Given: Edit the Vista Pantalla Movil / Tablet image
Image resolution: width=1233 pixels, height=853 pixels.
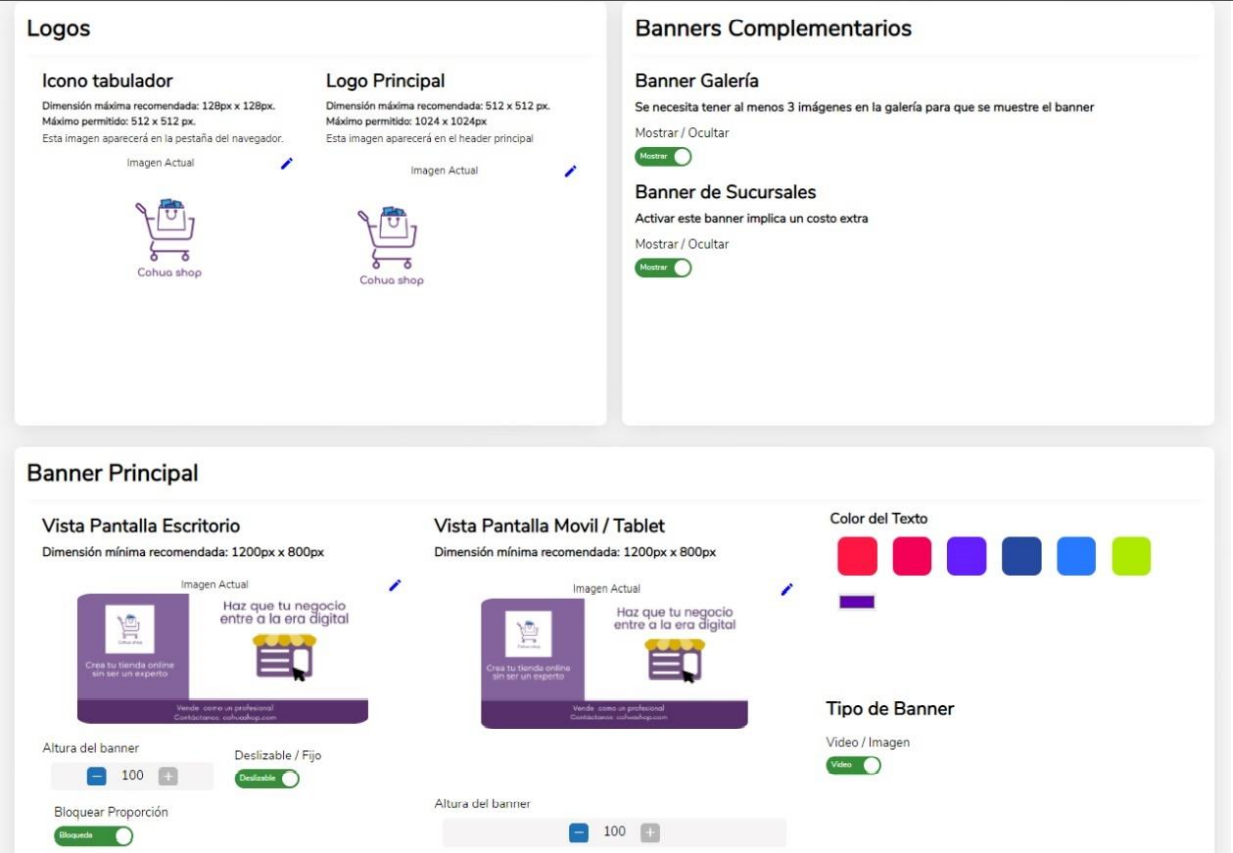Looking at the screenshot, I should (787, 590).
